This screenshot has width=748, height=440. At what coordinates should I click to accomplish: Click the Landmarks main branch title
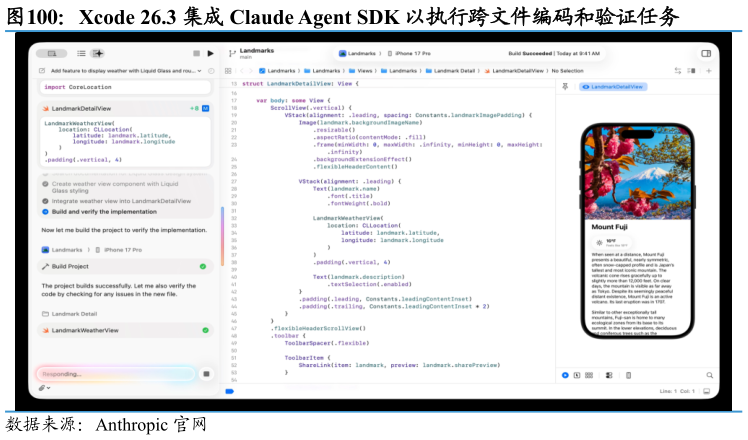coord(257,53)
